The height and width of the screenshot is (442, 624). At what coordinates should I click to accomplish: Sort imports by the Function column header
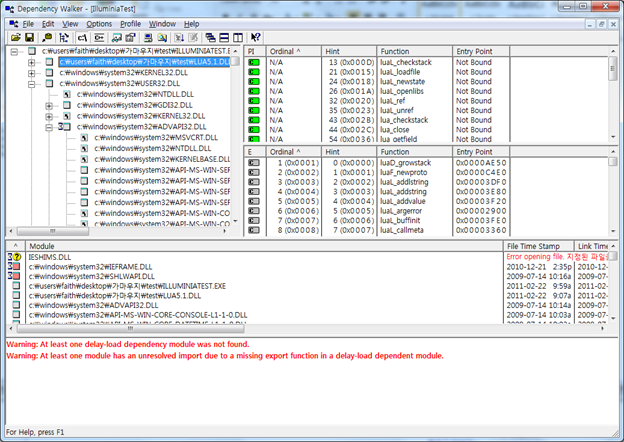(414, 51)
